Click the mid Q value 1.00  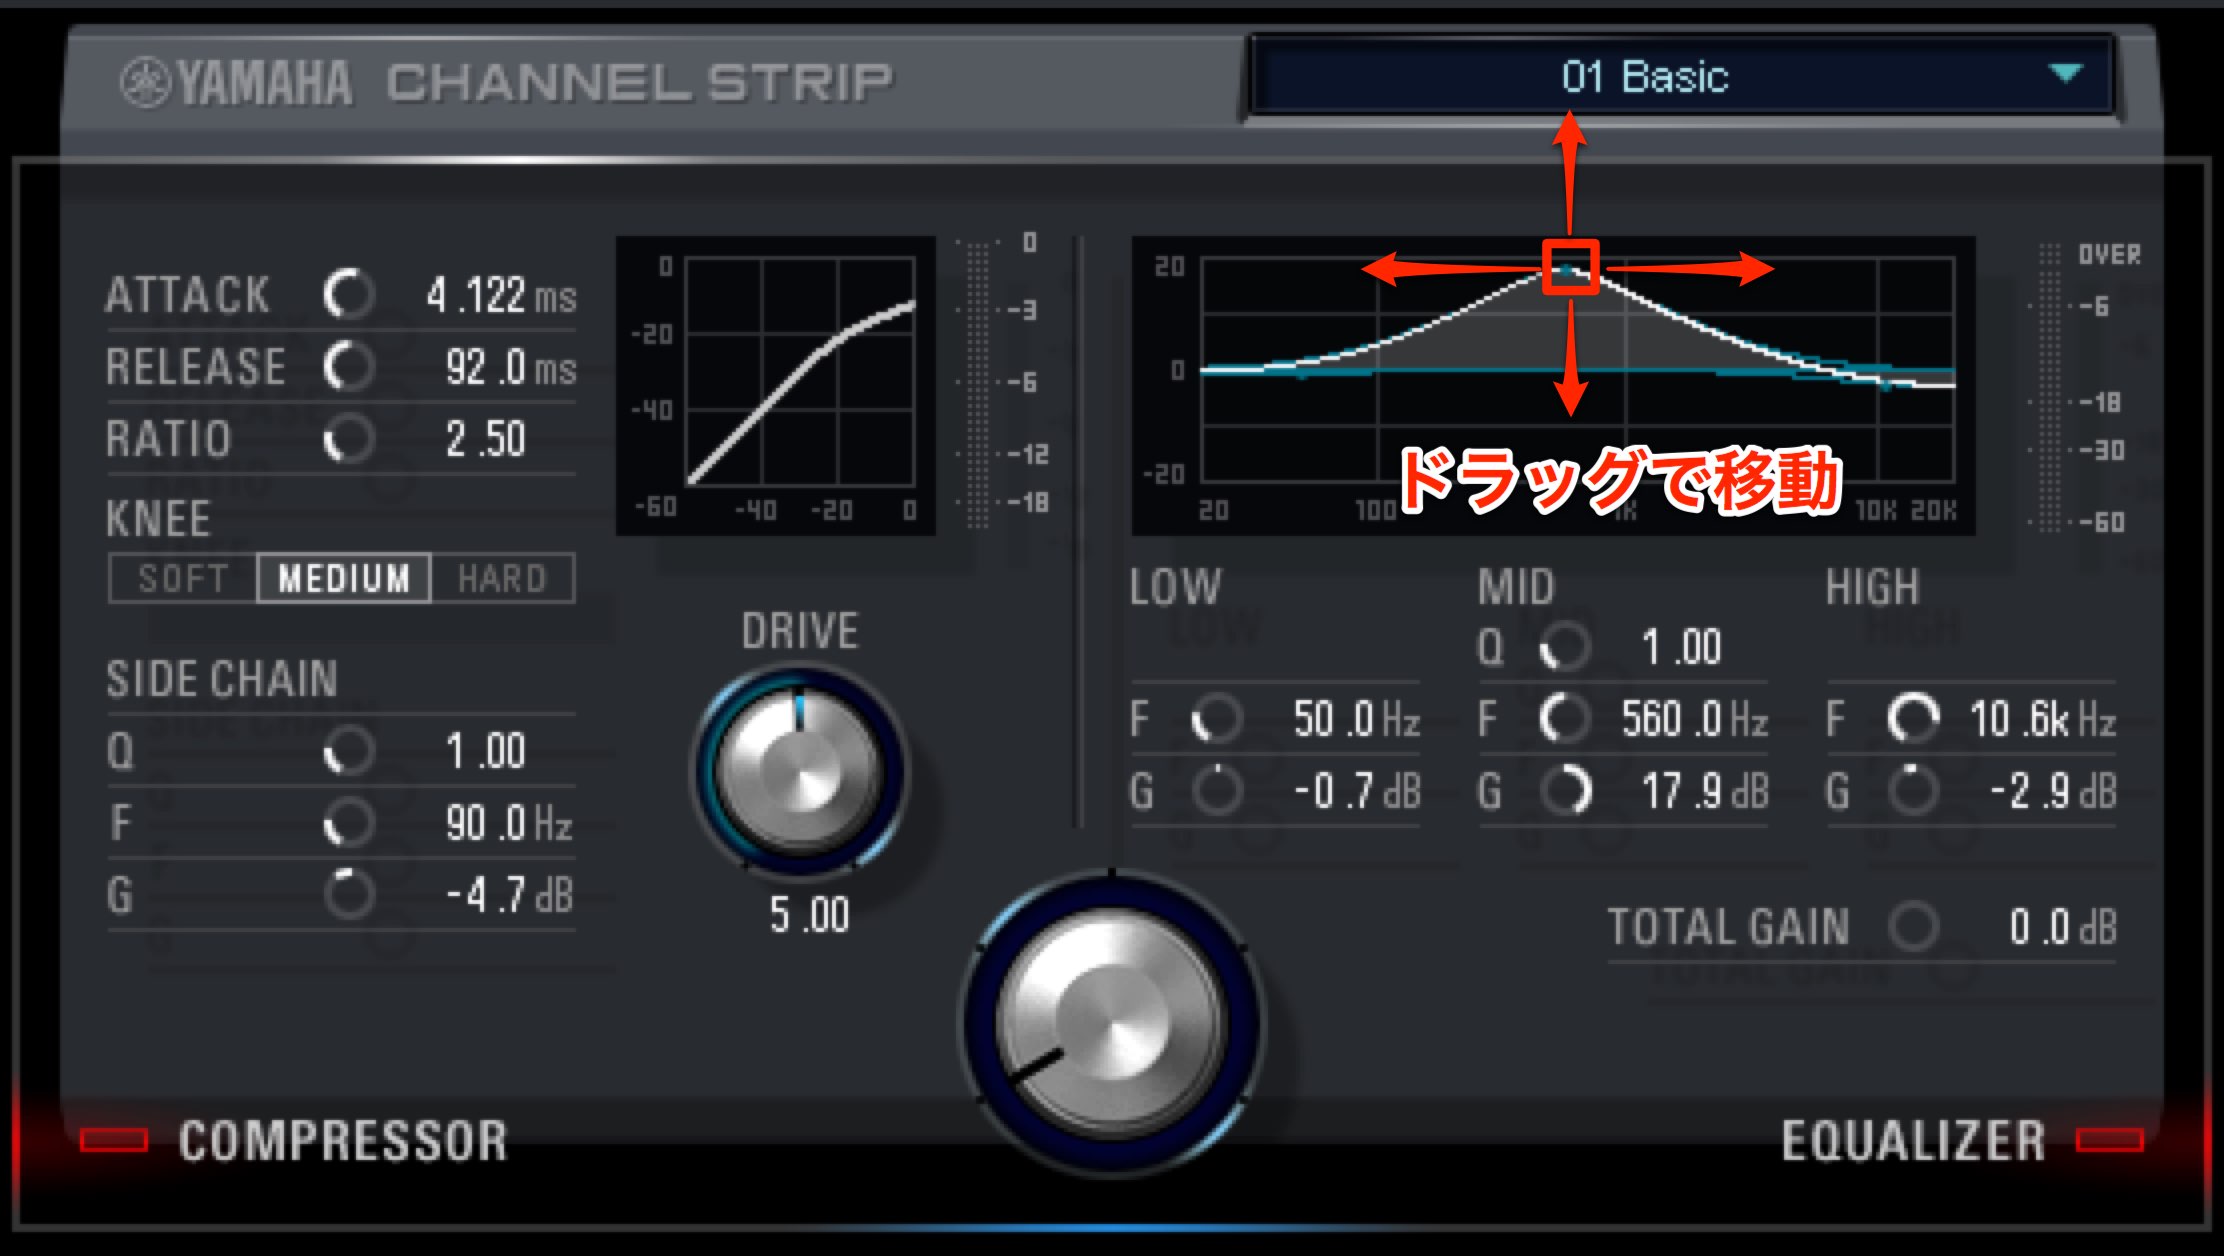[x=1682, y=648]
